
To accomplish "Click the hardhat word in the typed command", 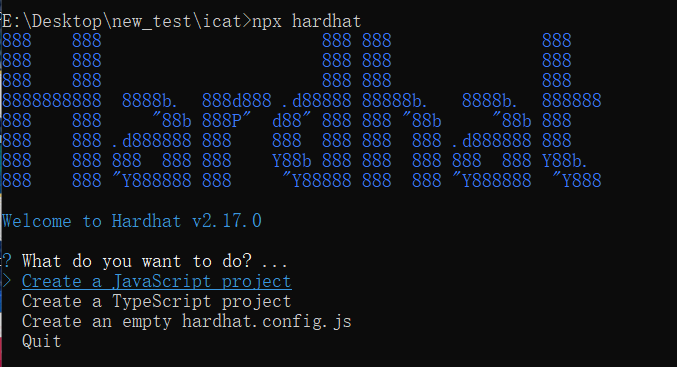I will 326,21.
